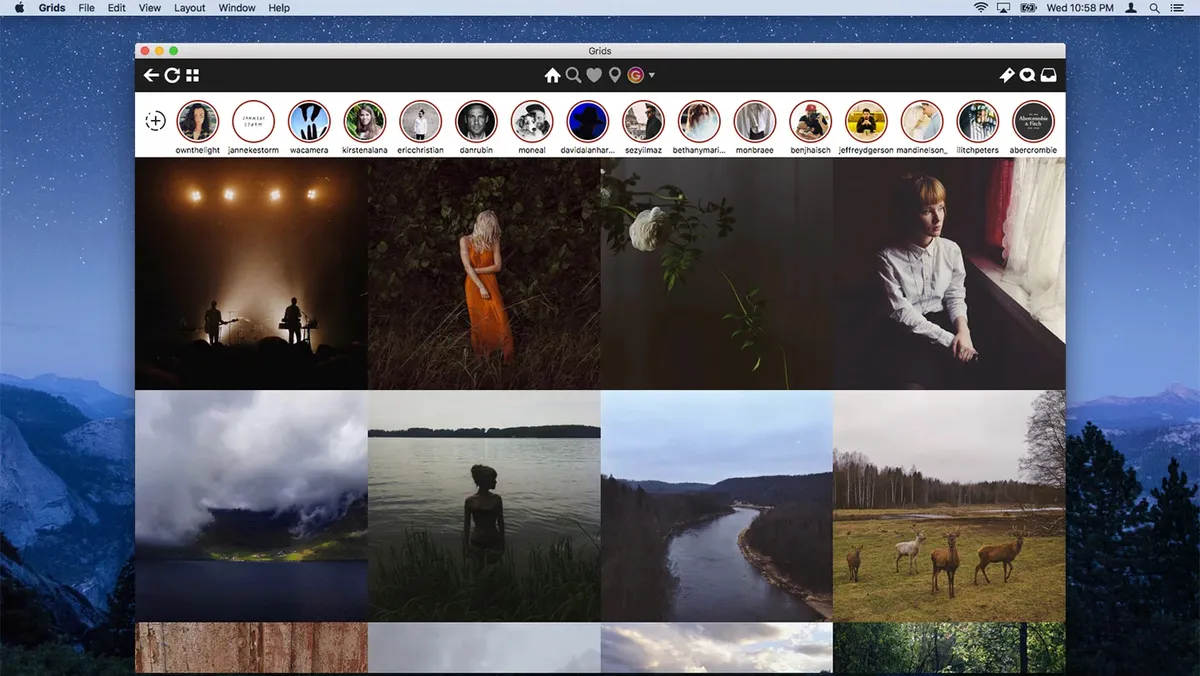Go to the home feed icon
Image resolution: width=1200 pixels, height=676 pixels.
click(x=552, y=75)
